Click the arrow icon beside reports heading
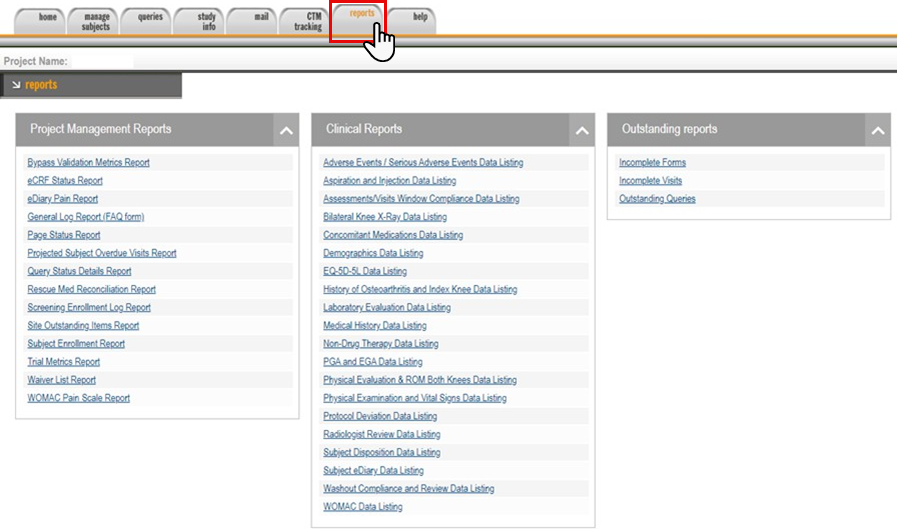This screenshot has width=897, height=529. pos(16,85)
